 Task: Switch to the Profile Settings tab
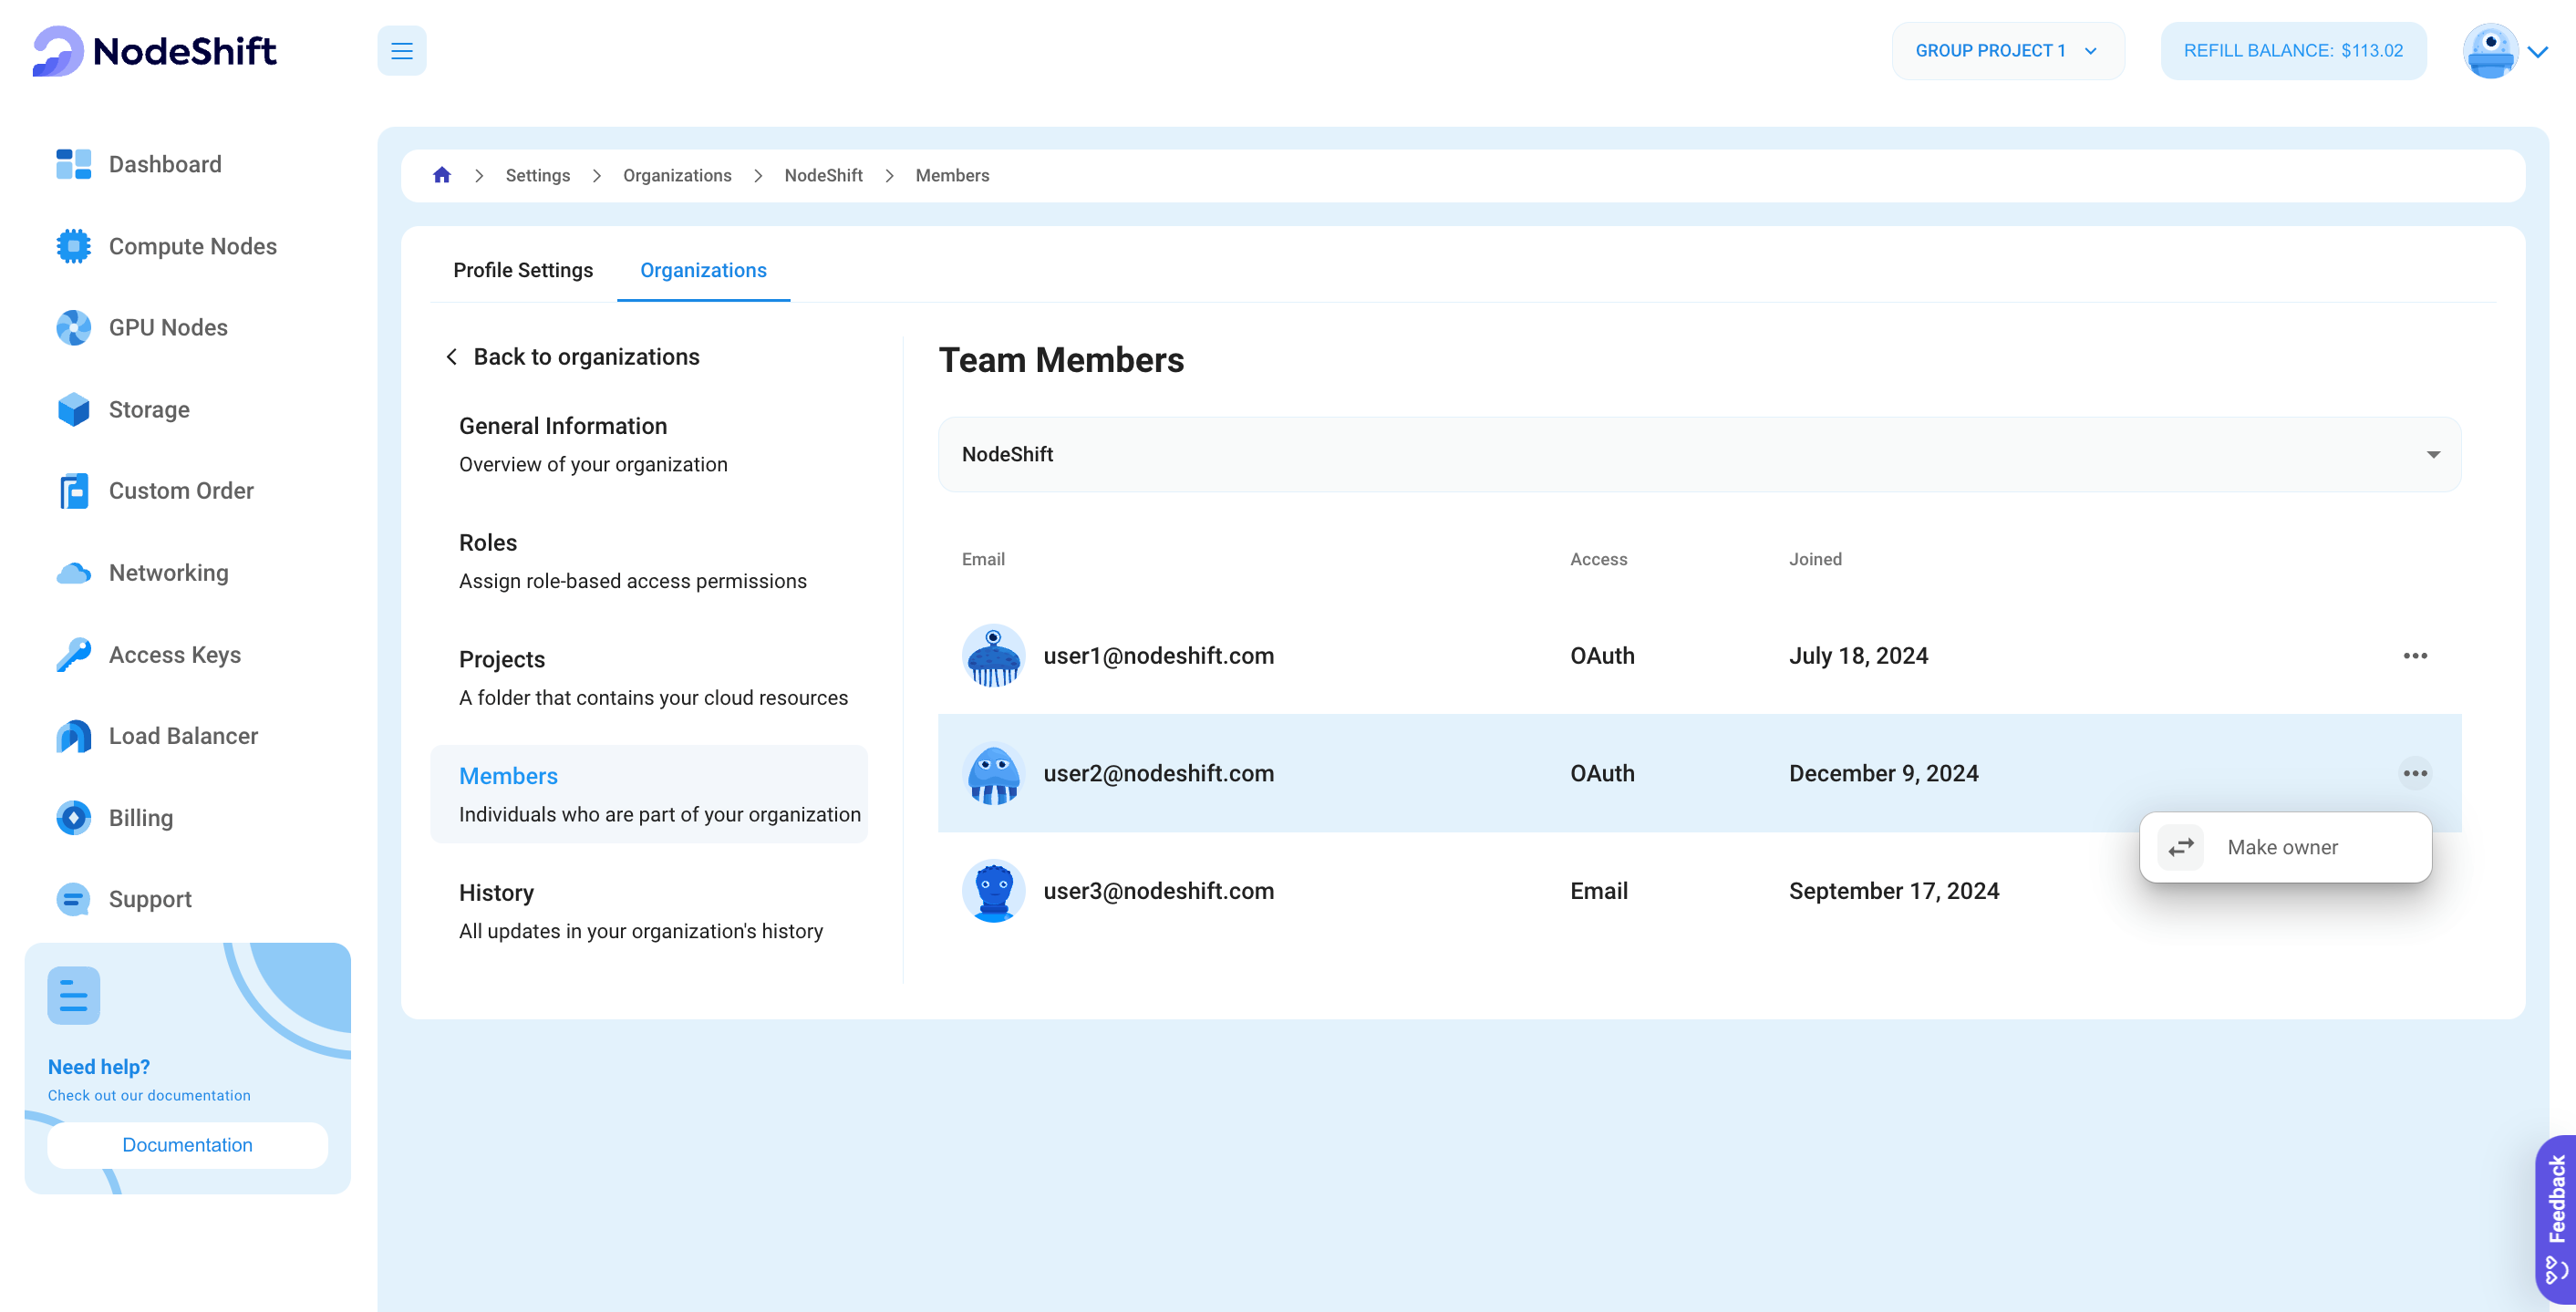point(523,270)
